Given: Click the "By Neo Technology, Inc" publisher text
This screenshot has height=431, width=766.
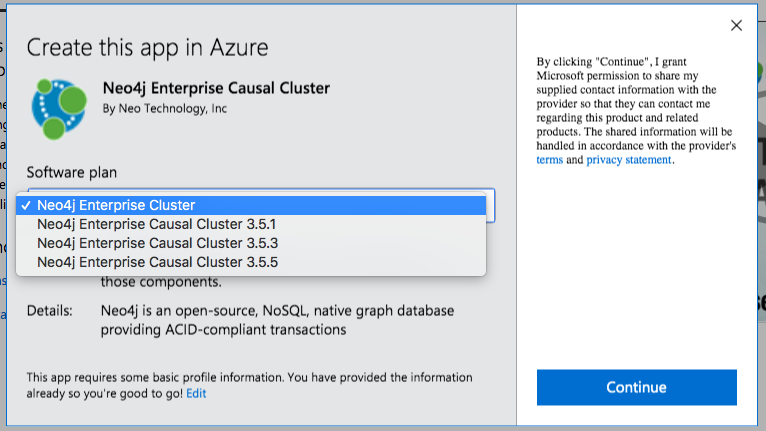Looking at the screenshot, I should point(157,109).
